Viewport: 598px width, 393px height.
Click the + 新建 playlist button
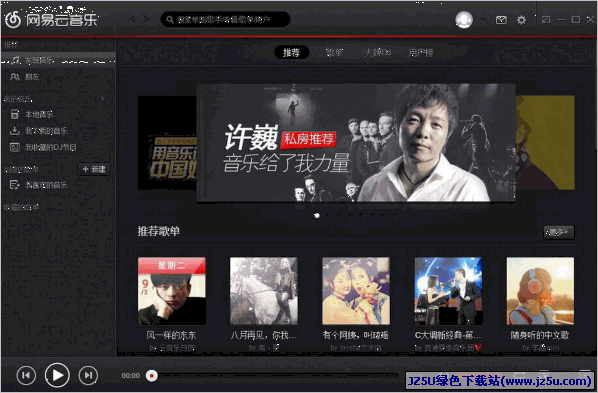pyautogui.click(x=94, y=169)
